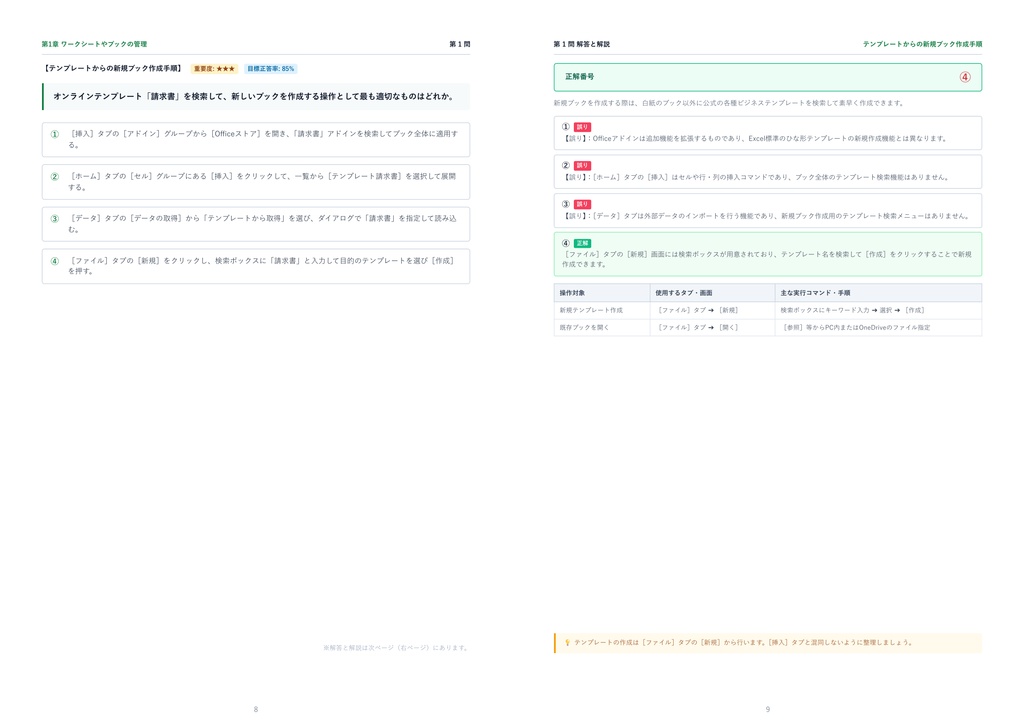Click the title '【テンプレートからの新規ブック作成手順】'

[x=113, y=68]
